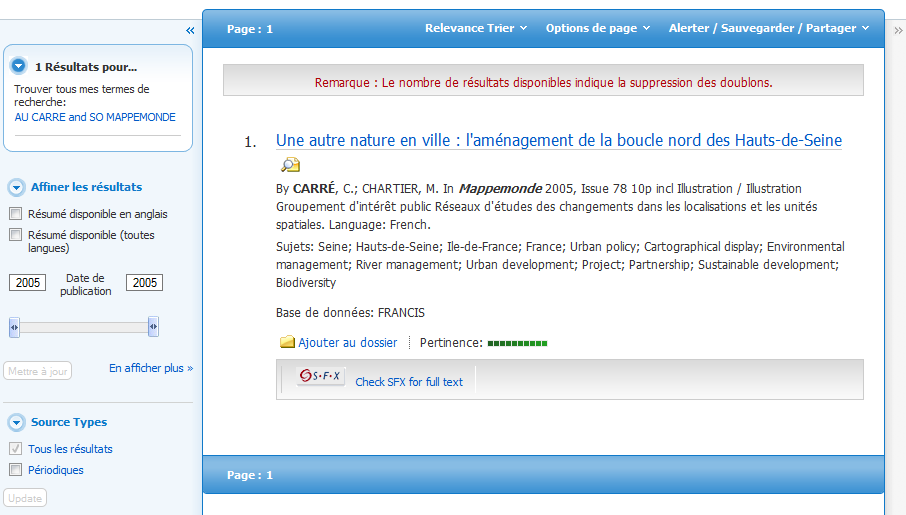
Task: Click the 'Source Types' heading
Action: [69, 423]
